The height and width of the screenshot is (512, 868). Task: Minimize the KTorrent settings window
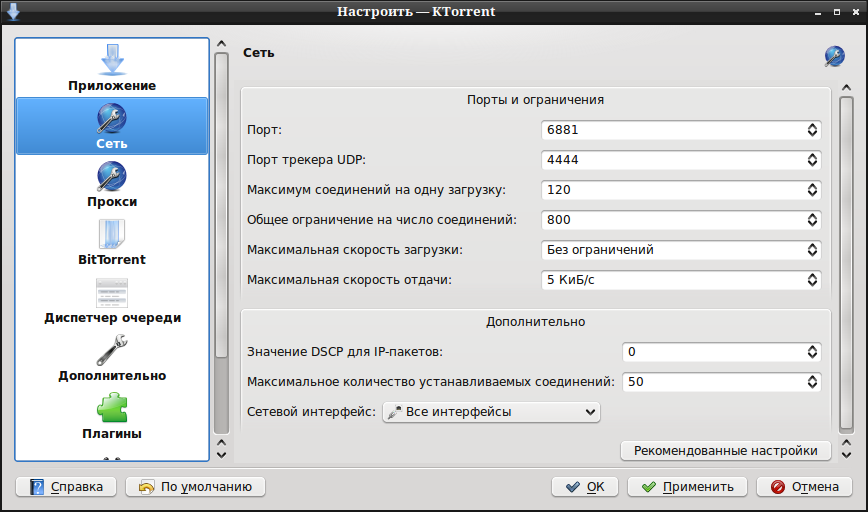pos(818,12)
